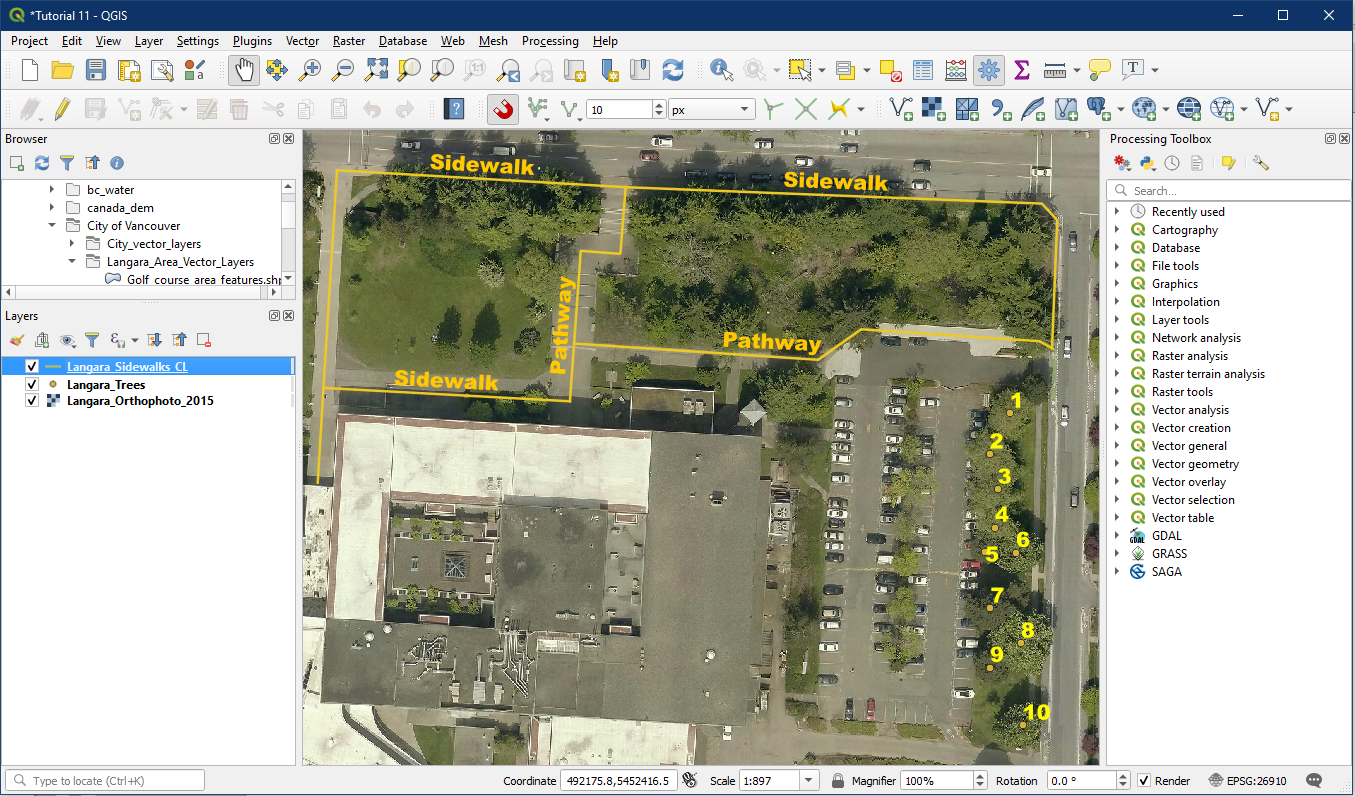The width and height of the screenshot is (1355, 796).
Task: Open the attribute table icon
Action: pyautogui.click(x=923, y=70)
